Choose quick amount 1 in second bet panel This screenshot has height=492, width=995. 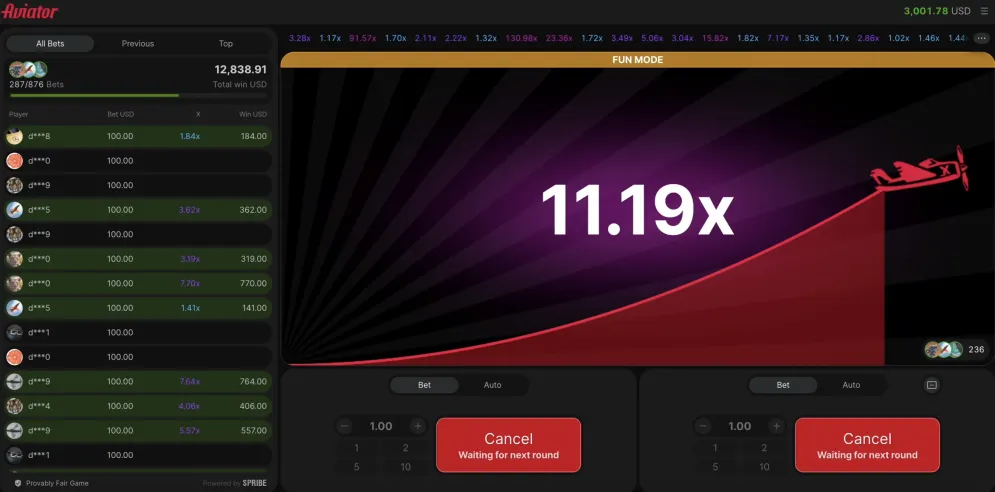point(715,448)
